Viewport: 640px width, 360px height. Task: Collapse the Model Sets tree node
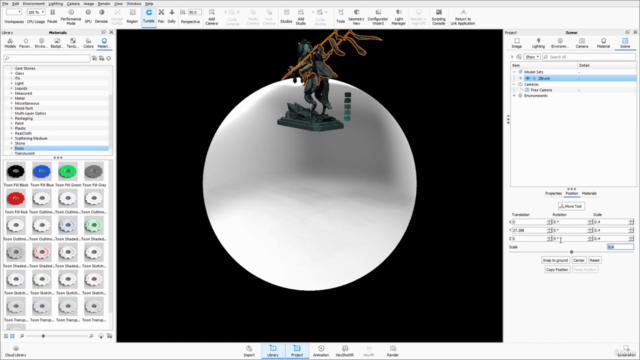(x=514, y=72)
